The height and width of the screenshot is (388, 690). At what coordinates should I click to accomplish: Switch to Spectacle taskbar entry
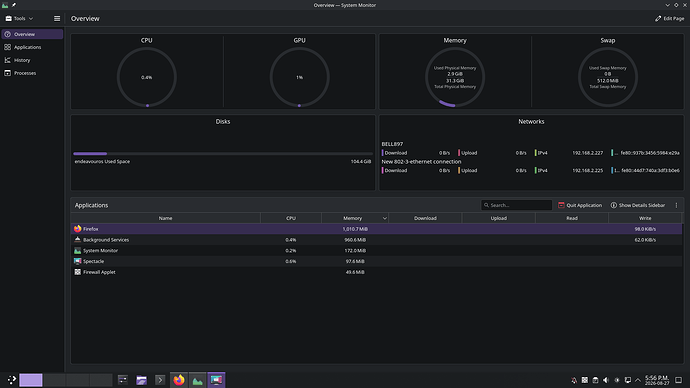[217, 380]
